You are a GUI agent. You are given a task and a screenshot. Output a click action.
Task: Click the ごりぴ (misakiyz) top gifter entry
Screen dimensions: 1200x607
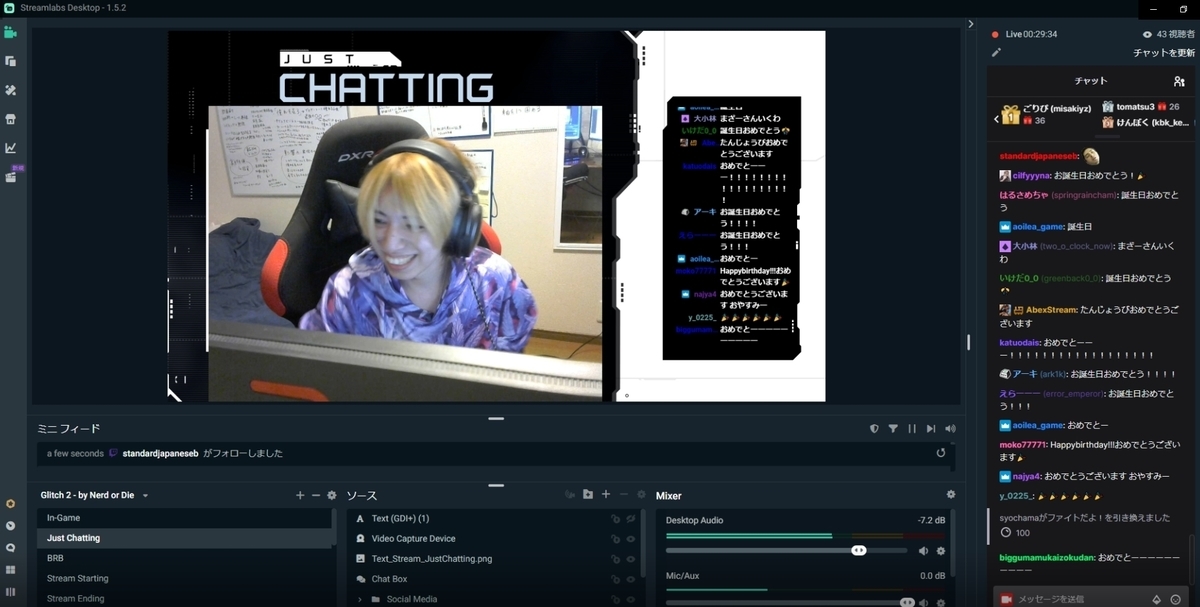point(1046,114)
